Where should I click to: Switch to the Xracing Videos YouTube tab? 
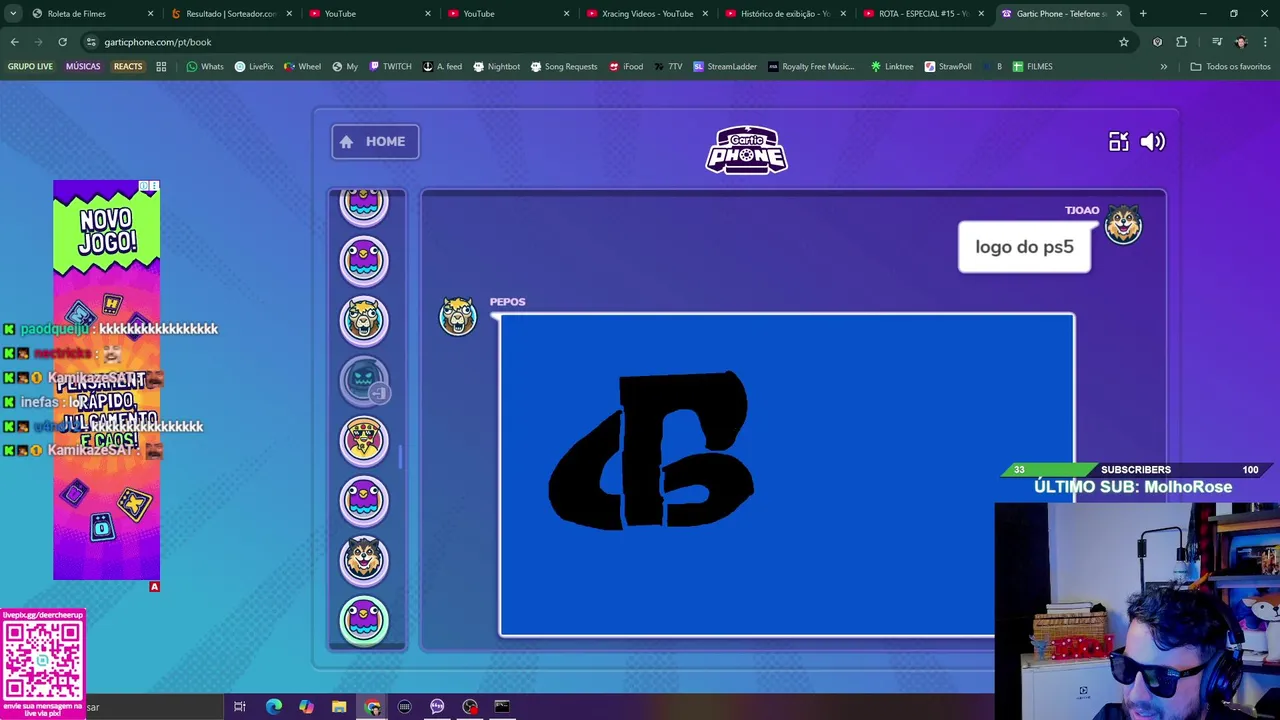click(647, 14)
